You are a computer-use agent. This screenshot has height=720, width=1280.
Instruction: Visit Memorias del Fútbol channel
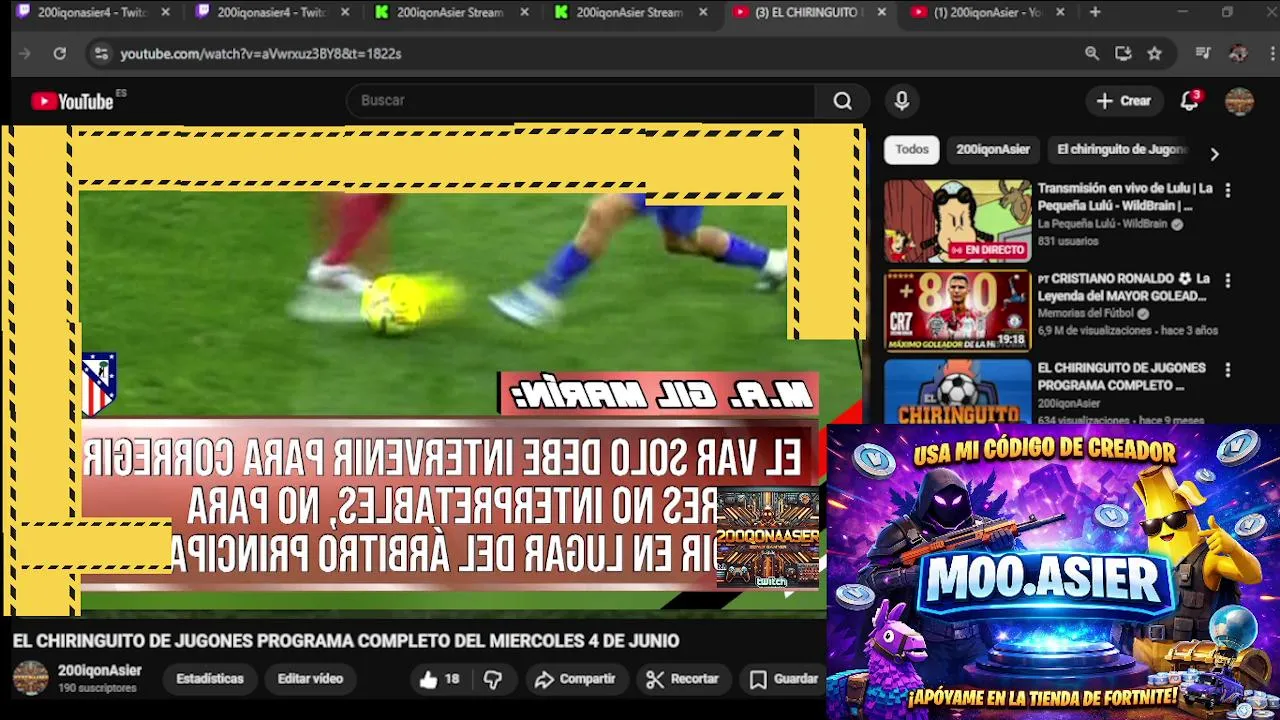pos(1086,314)
